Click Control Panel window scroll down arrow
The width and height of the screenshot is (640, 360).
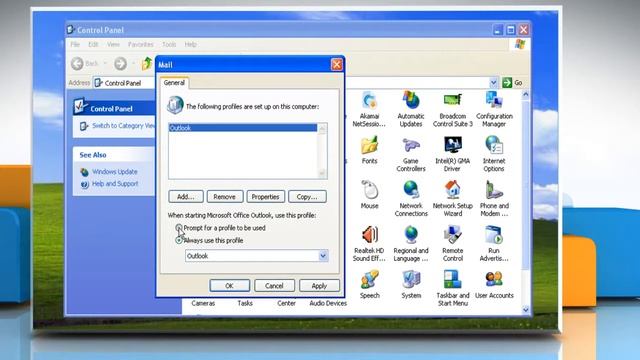click(x=525, y=310)
